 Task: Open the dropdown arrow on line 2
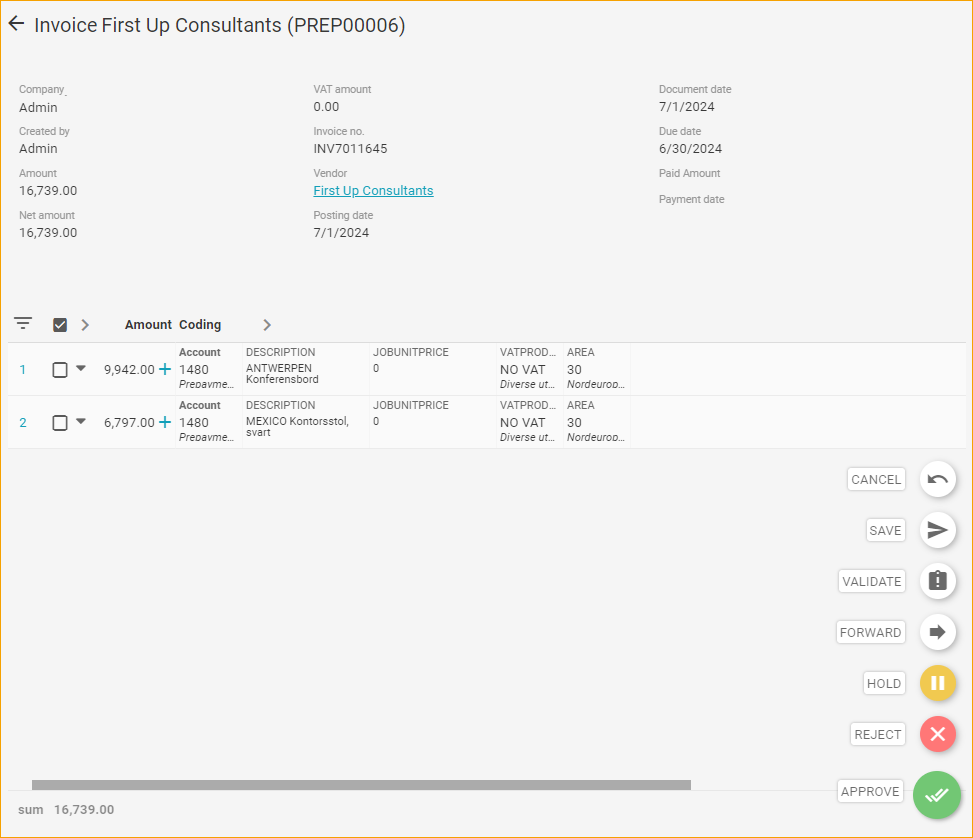click(x=81, y=421)
